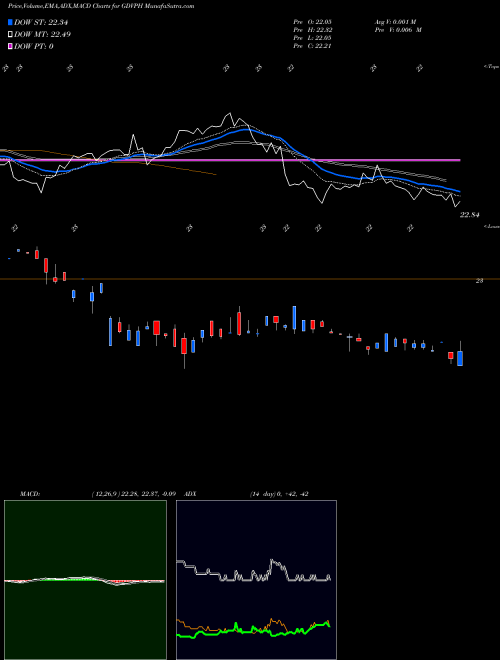Select the 'DOW MT: 22.49' legend text
Viewport: 500px width, 660px height.
pyautogui.click(x=42, y=35)
